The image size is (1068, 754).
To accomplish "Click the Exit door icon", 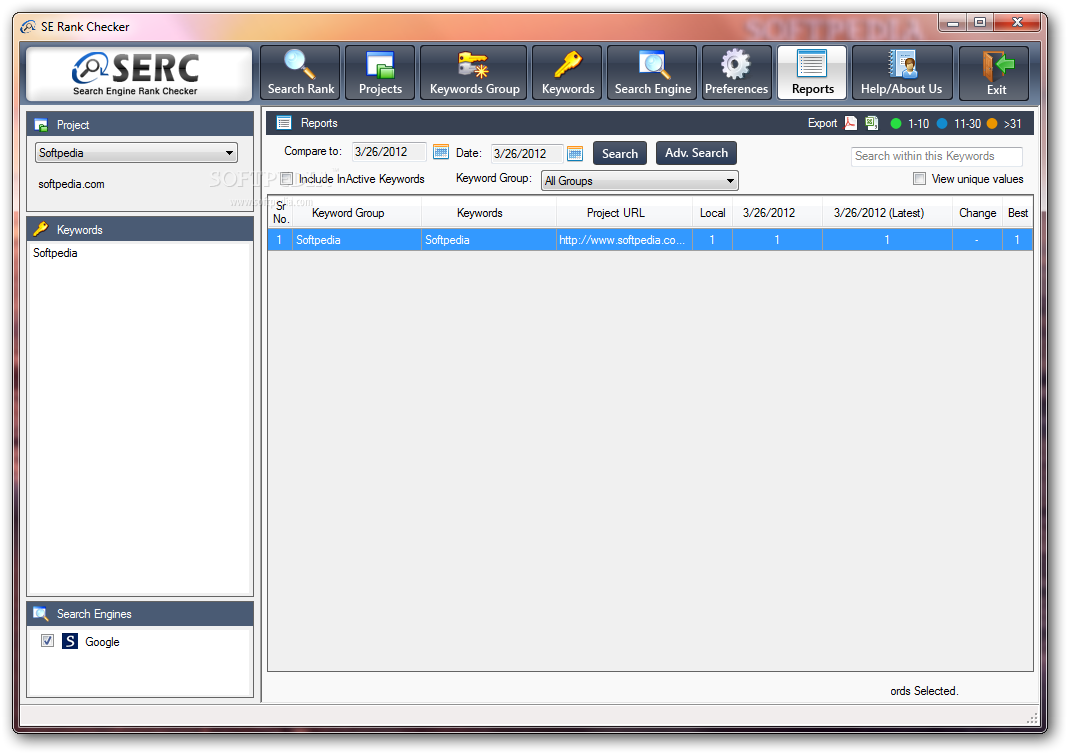I will point(997,65).
